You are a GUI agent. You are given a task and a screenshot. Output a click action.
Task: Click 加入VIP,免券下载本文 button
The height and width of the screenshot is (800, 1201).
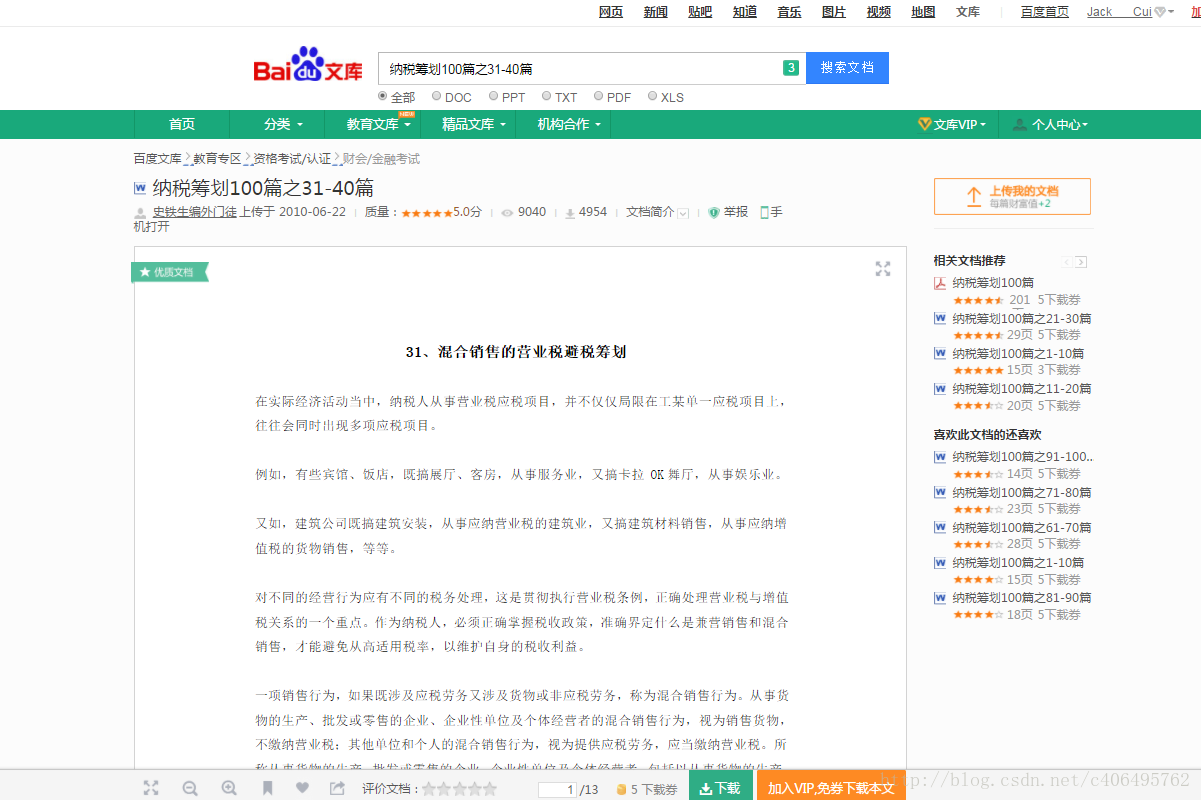click(831, 787)
